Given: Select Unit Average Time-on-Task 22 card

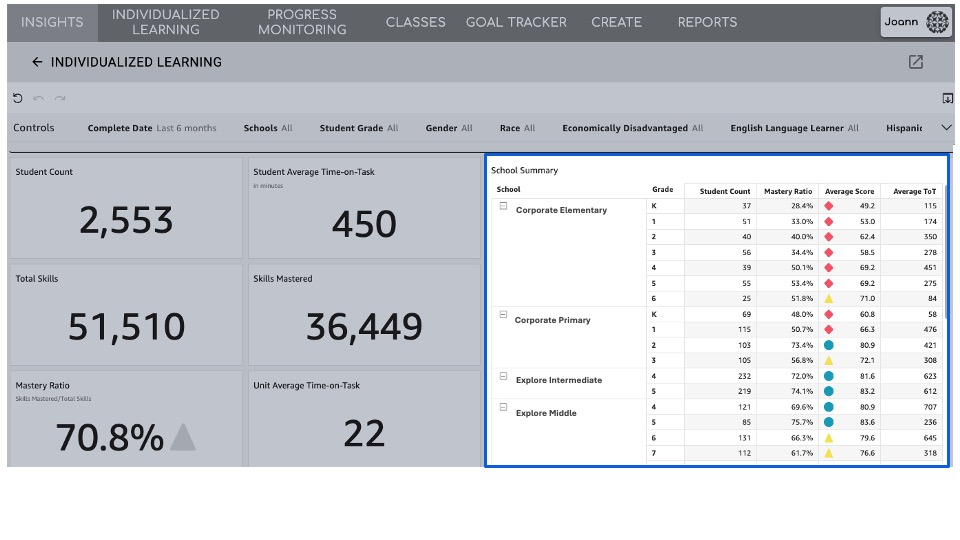Looking at the screenshot, I should pyautogui.click(x=364, y=419).
